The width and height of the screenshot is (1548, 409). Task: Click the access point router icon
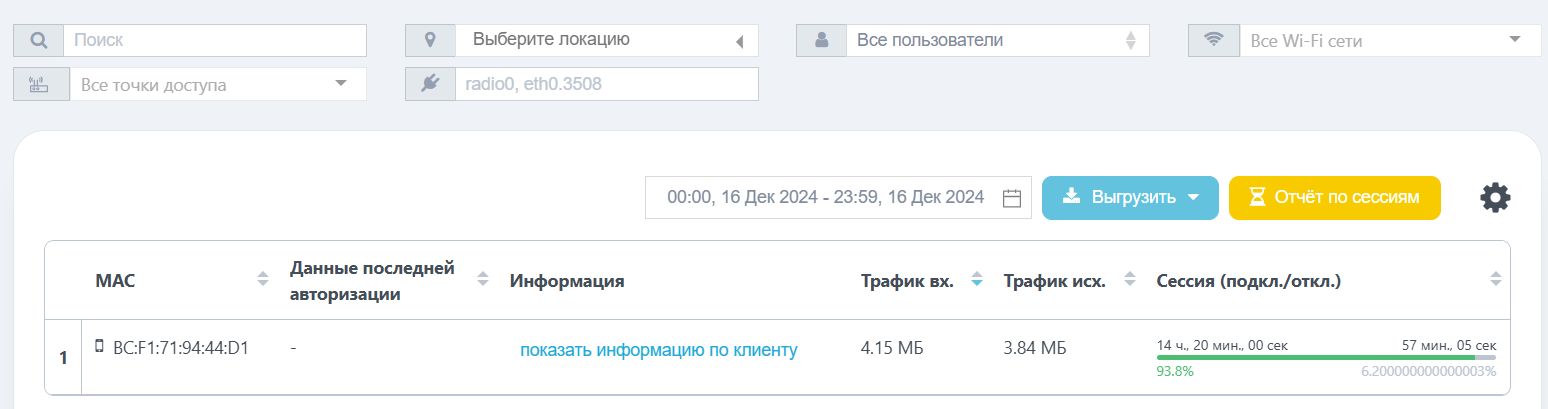(x=38, y=84)
